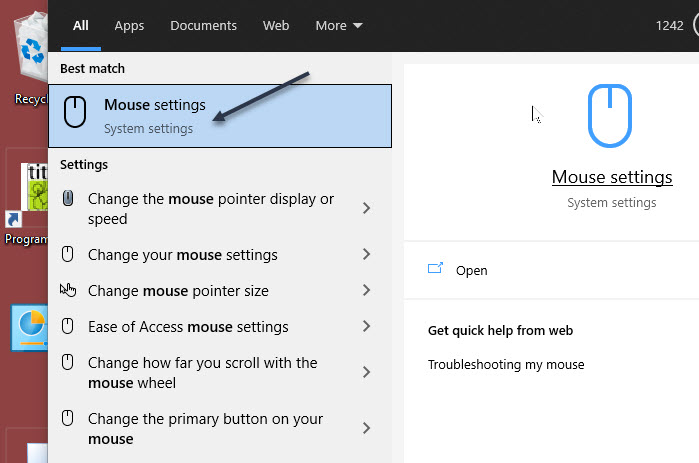Click the Open icon in the preview pane
Screen dimensions: 699x463
(x=435, y=269)
